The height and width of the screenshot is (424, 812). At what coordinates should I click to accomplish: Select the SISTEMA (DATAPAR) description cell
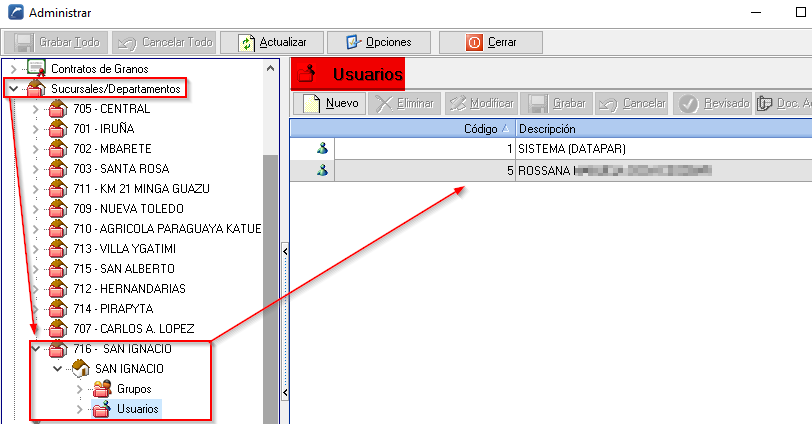[664, 149]
